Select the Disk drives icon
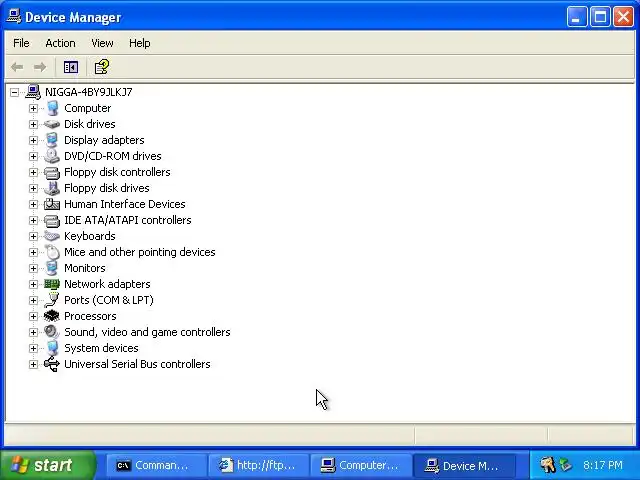Viewport: 640px width, 480px height. click(x=52, y=124)
